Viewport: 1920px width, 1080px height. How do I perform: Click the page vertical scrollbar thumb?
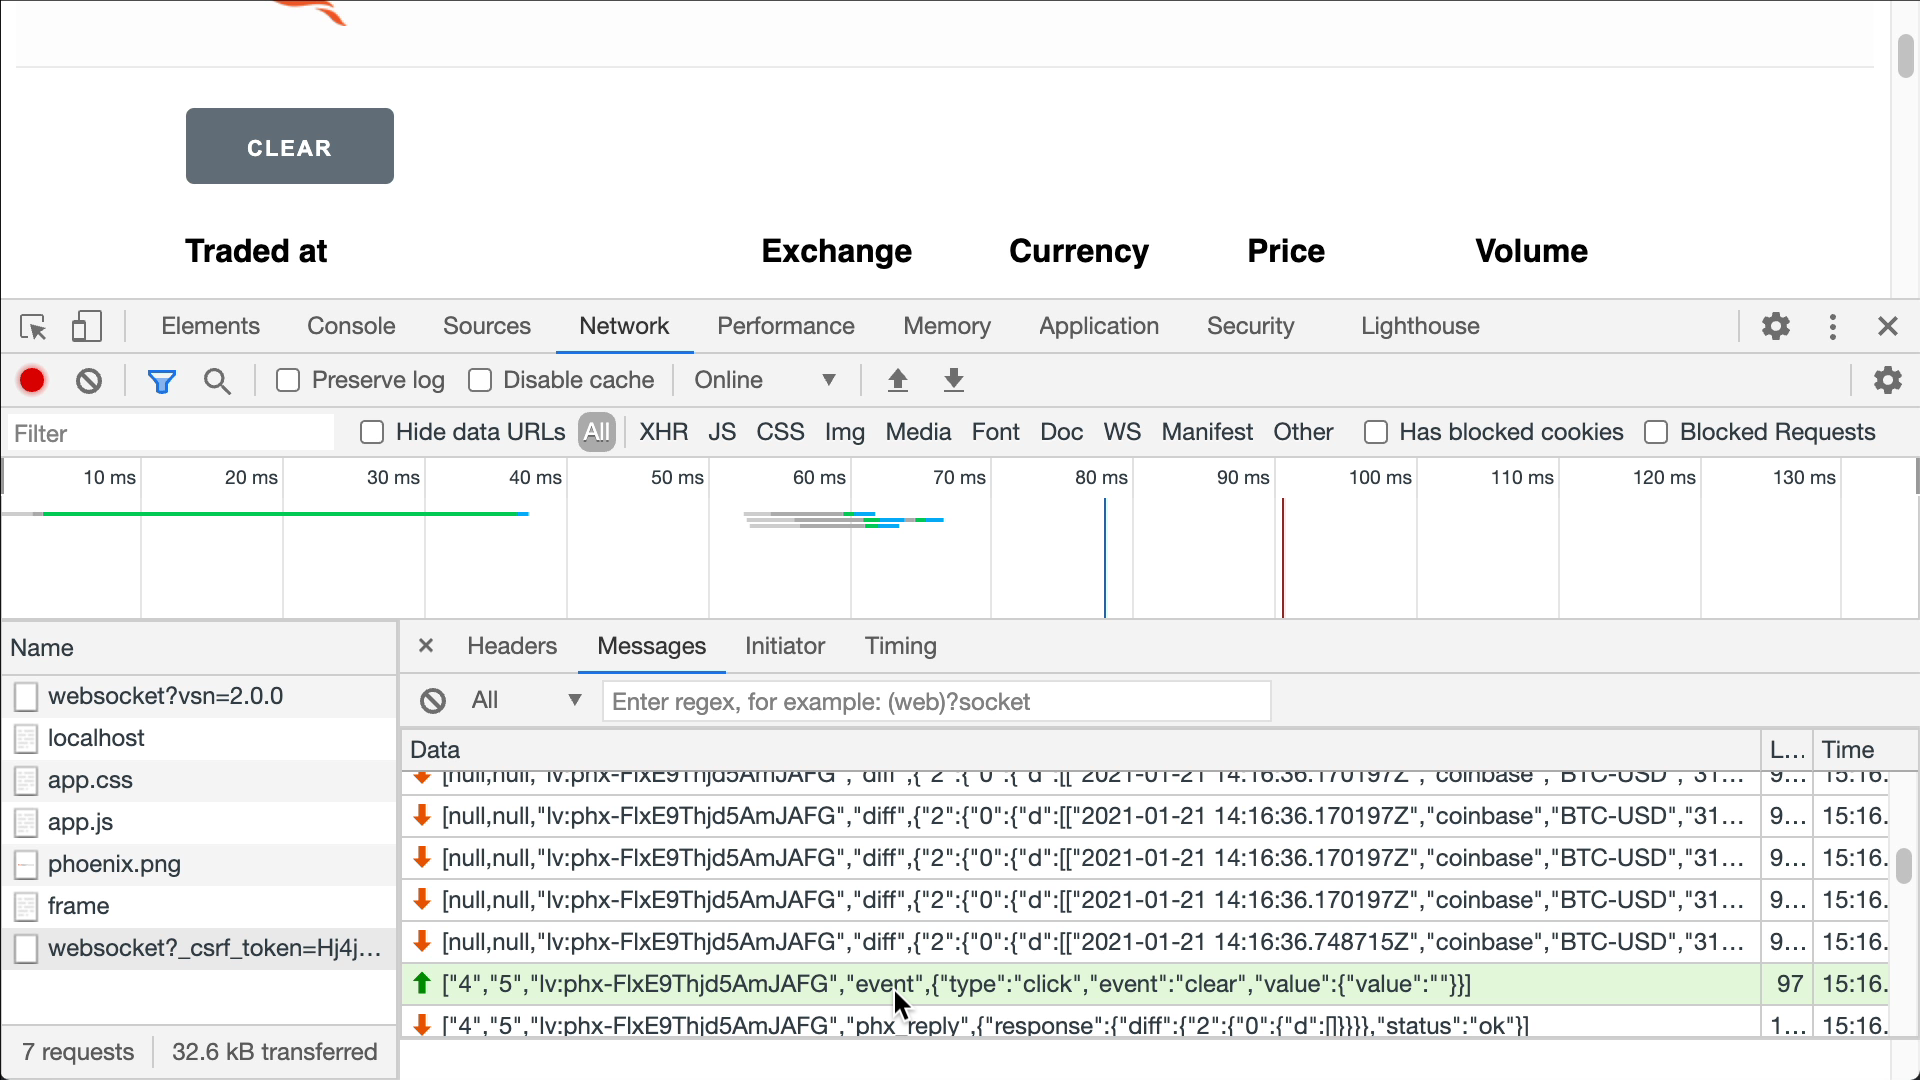pyautogui.click(x=1905, y=55)
